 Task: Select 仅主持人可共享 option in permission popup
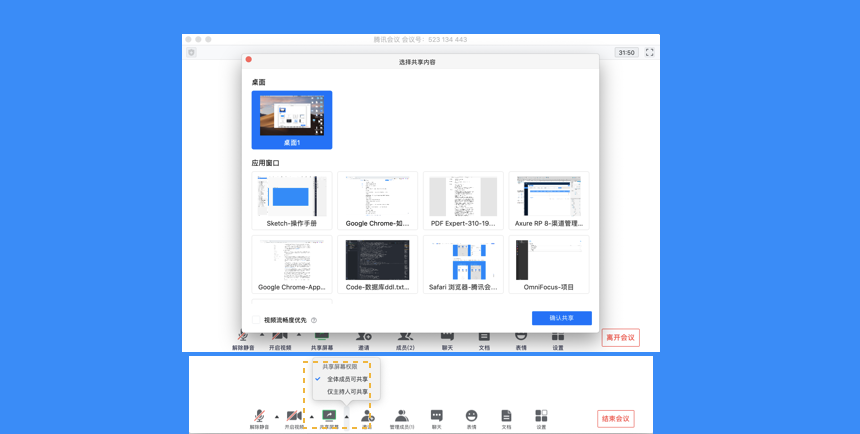click(x=347, y=392)
